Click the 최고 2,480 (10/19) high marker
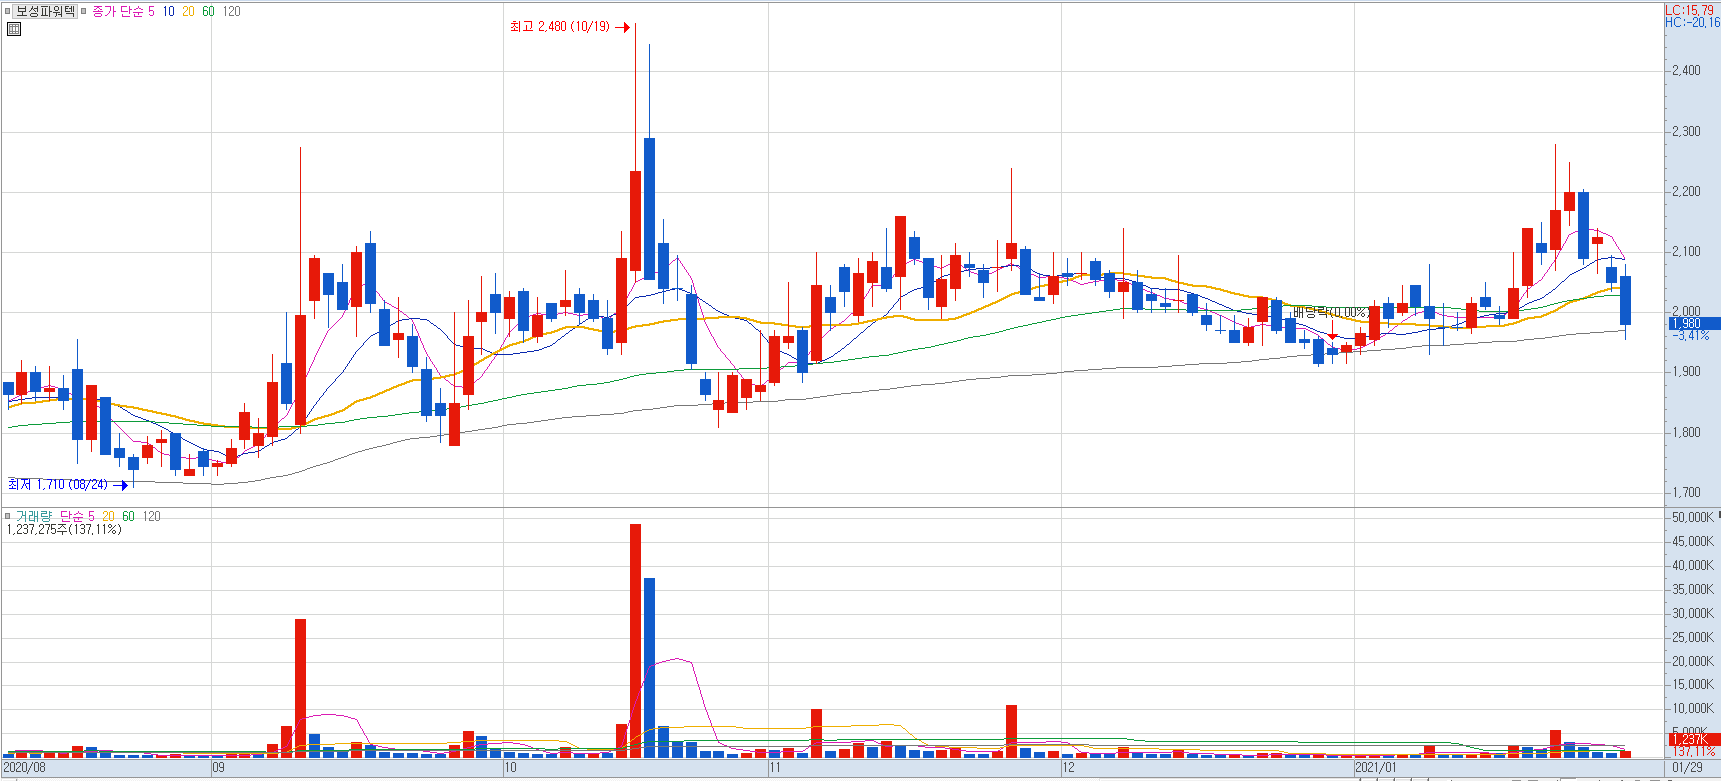 point(569,27)
